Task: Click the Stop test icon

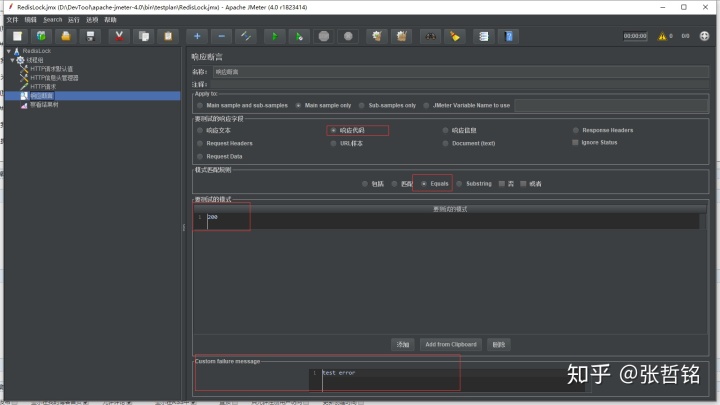Action: click(x=324, y=36)
